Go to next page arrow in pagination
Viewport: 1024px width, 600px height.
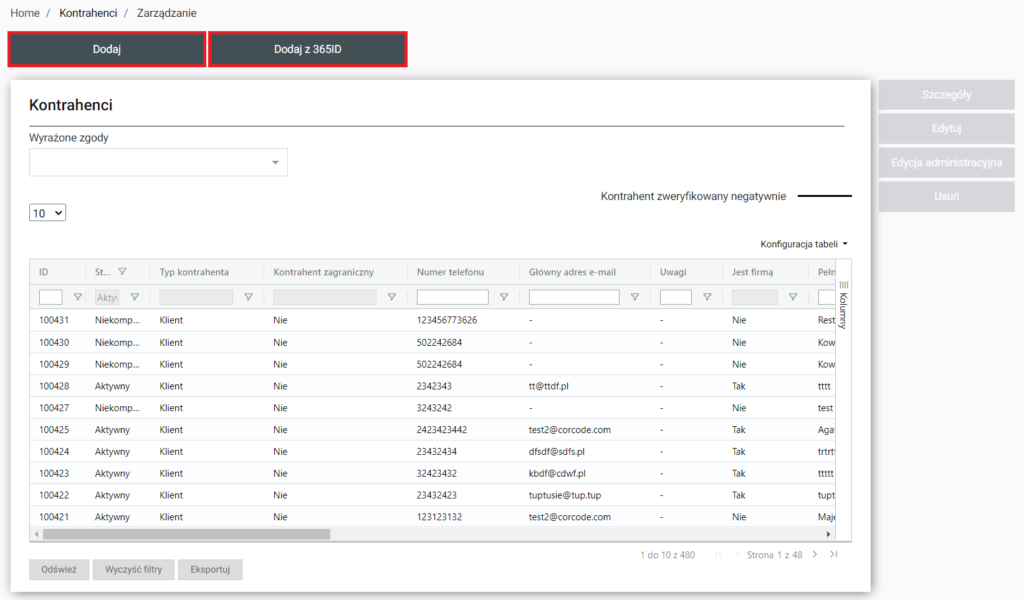[815, 554]
